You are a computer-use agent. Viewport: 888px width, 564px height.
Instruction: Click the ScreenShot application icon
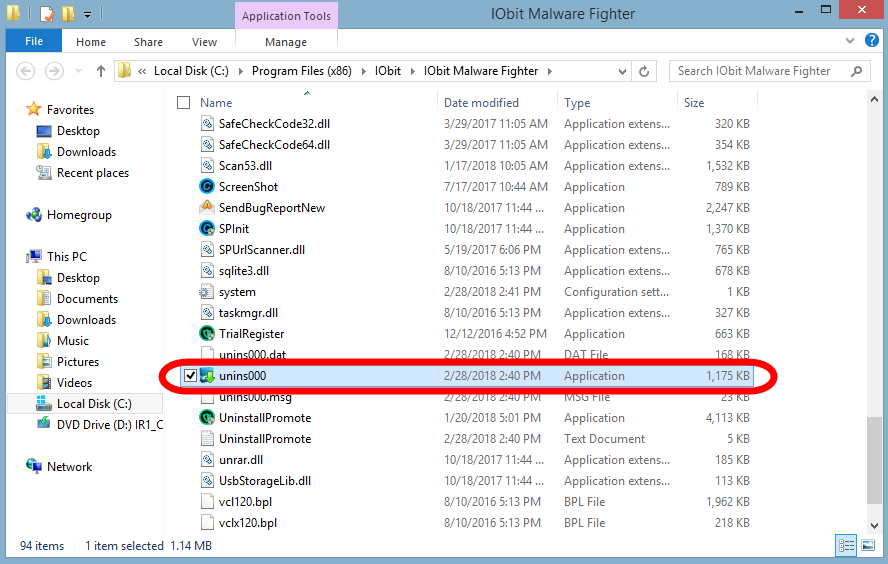coord(207,186)
